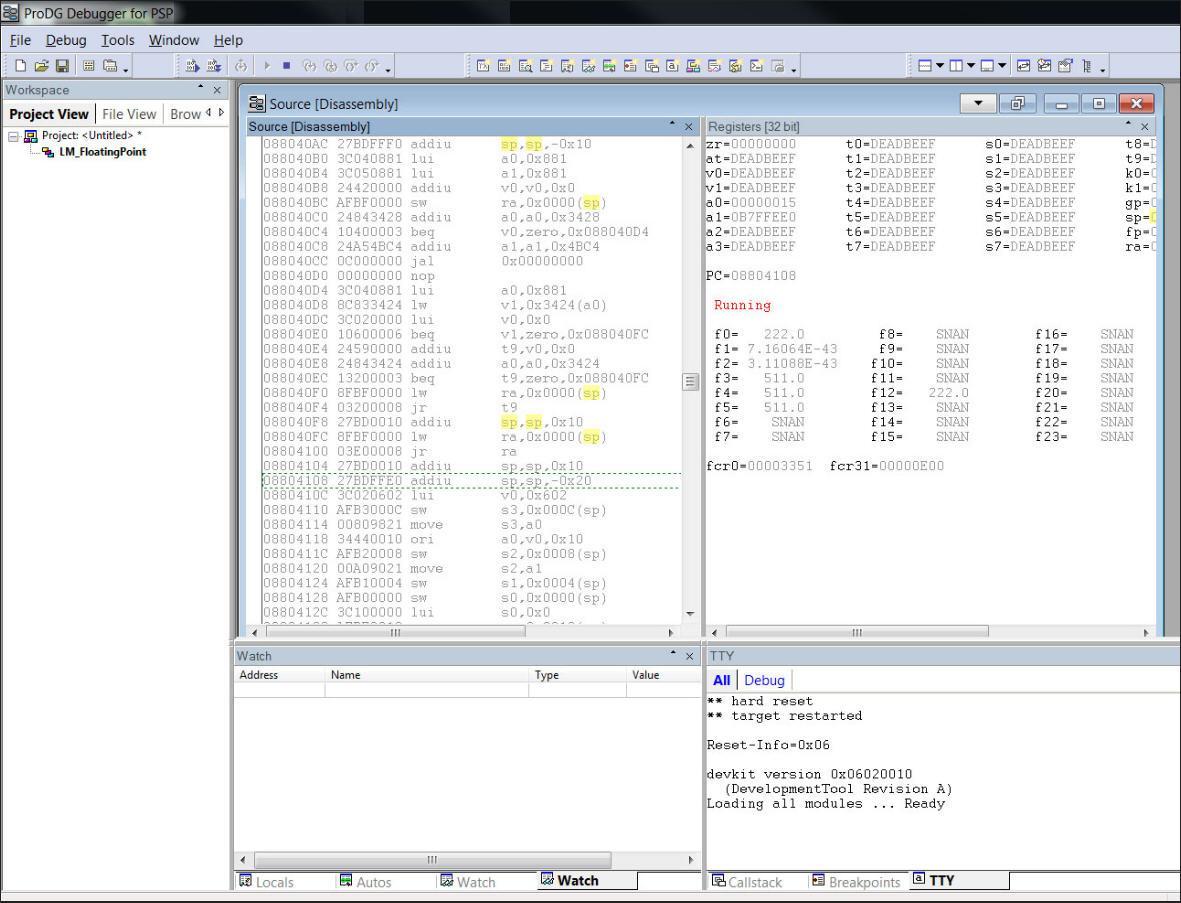Select the Debug filter in TTY
Screen dimensions: 1181x903
pyautogui.click(x=764, y=680)
